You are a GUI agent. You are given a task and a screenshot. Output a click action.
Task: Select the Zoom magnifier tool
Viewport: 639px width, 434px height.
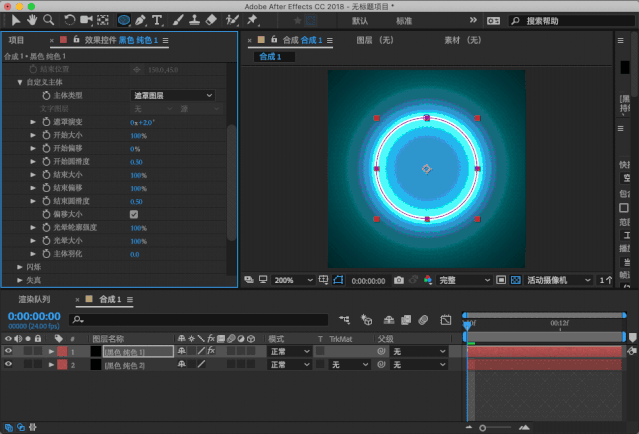(48, 19)
